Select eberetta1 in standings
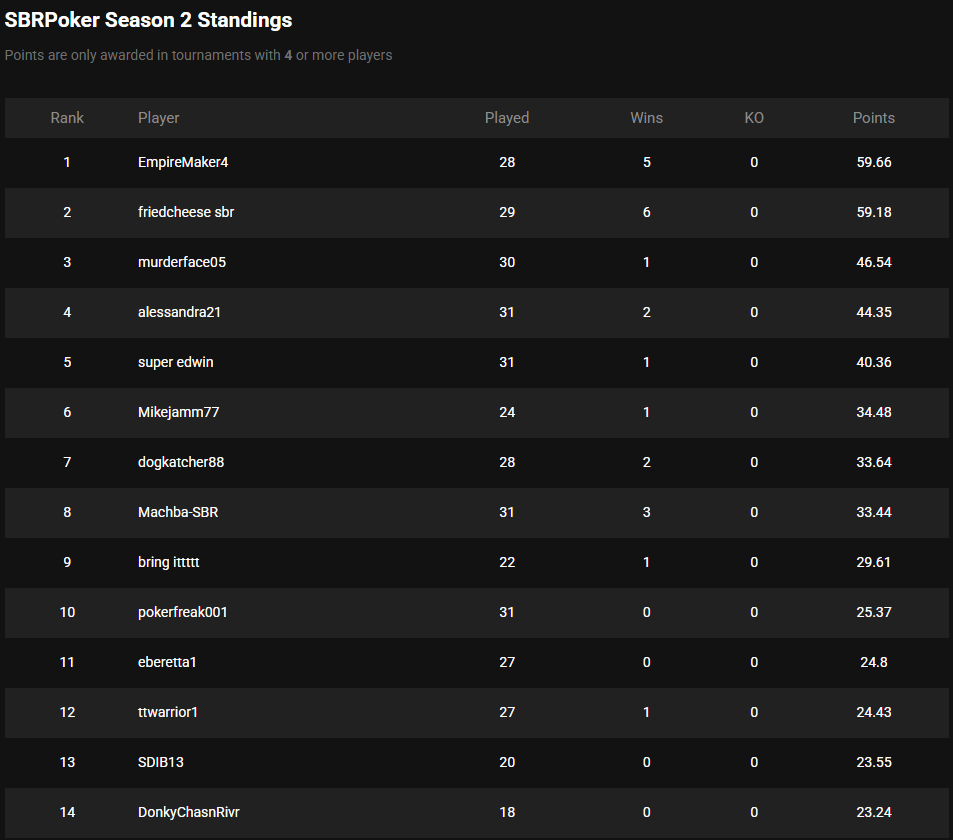This screenshot has width=953, height=840. (167, 662)
